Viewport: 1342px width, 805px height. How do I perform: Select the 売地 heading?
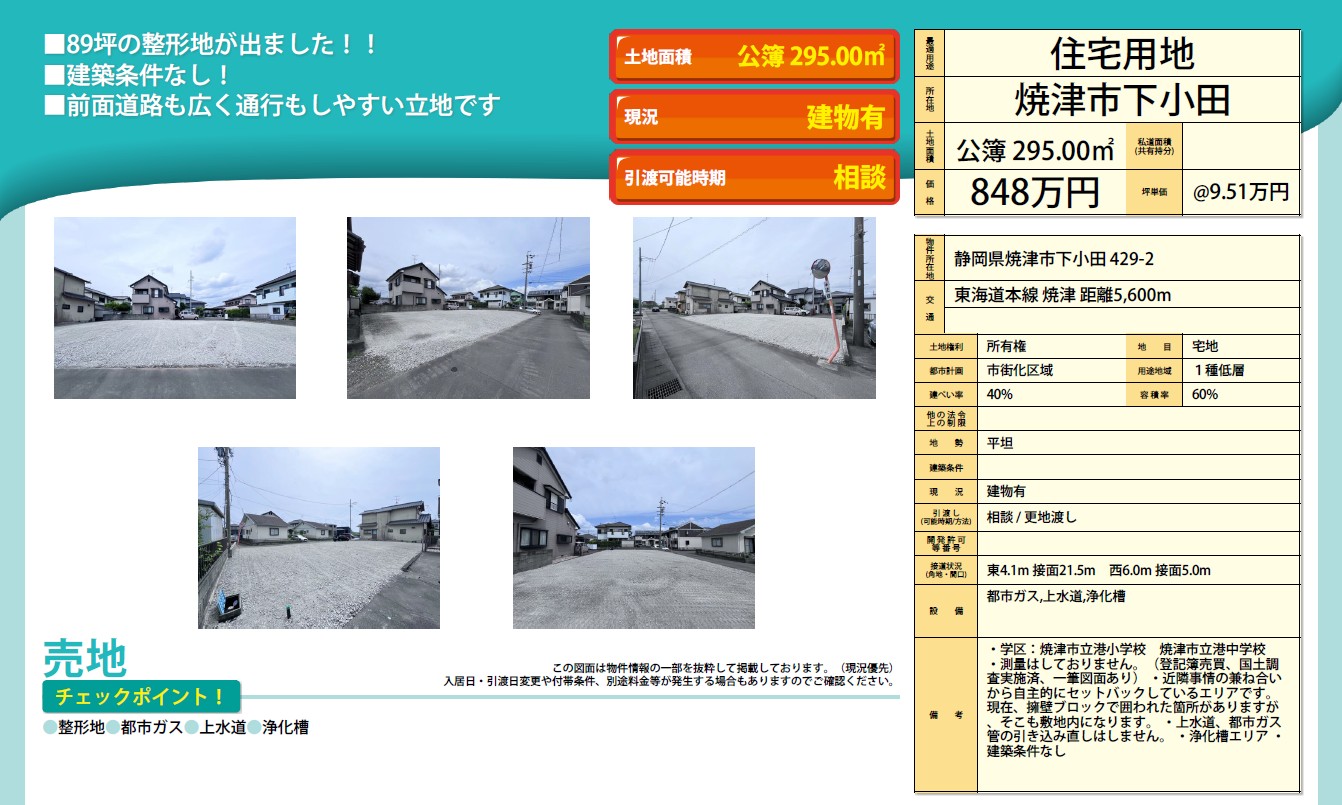click(x=85, y=658)
